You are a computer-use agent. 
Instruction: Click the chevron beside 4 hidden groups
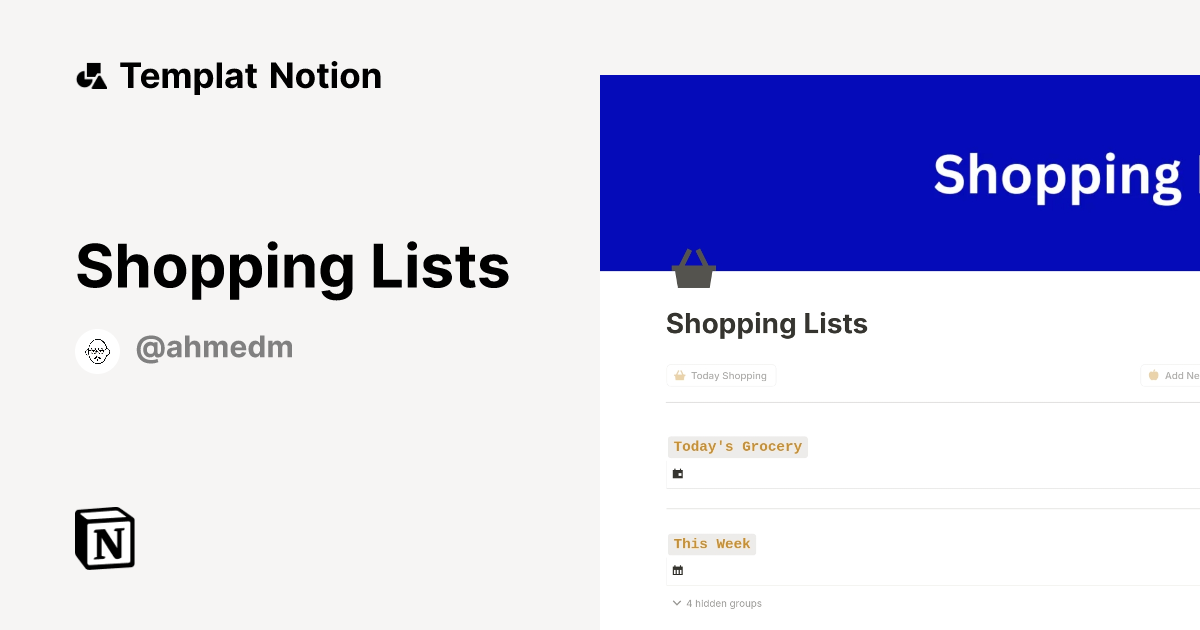point(677,603)
